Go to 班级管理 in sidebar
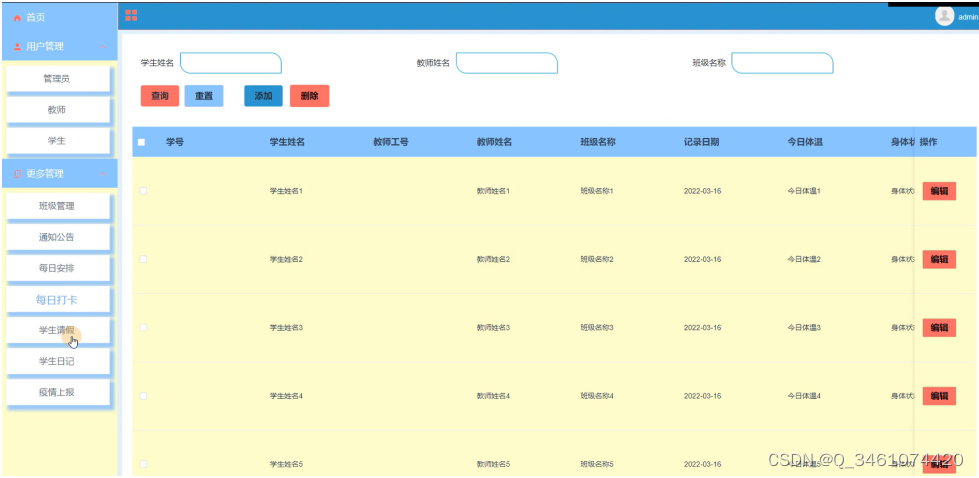 (57, 207)
